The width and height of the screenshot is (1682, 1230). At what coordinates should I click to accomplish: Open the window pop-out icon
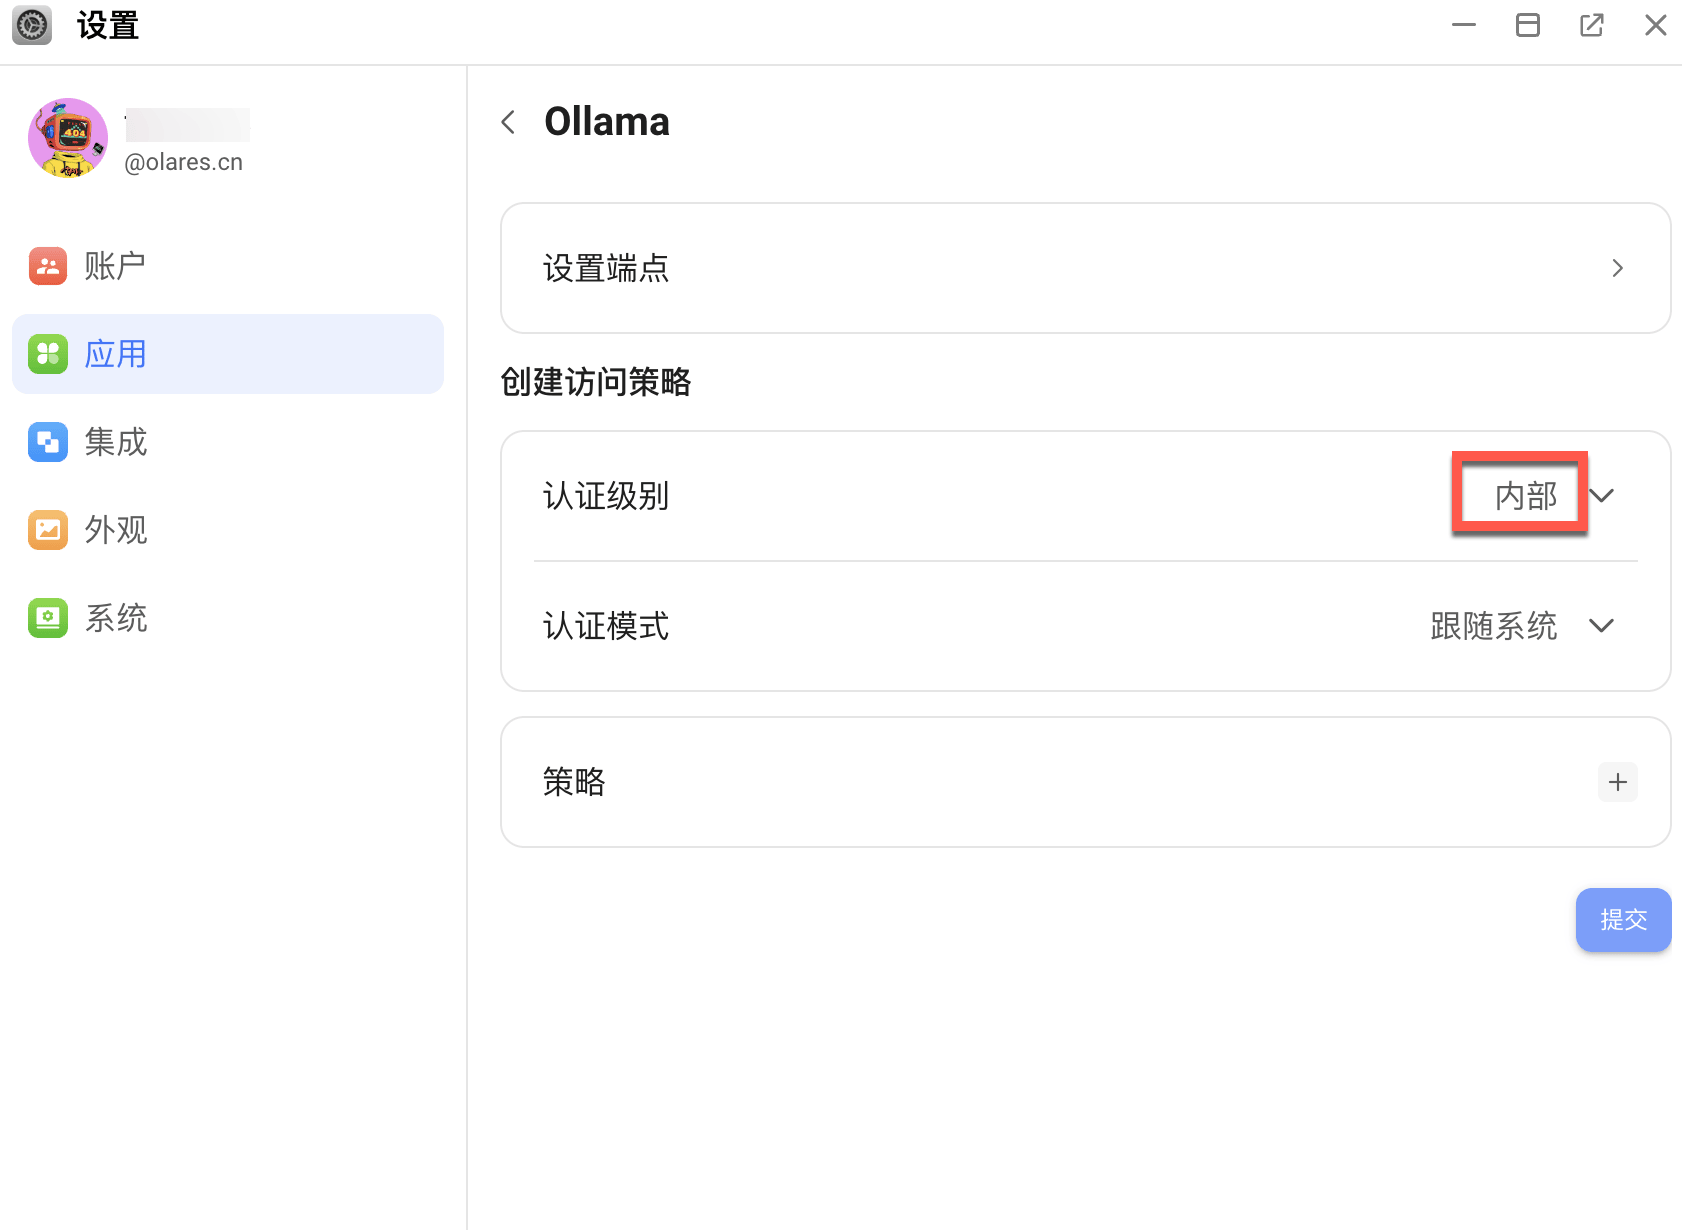click(1591, 25)
